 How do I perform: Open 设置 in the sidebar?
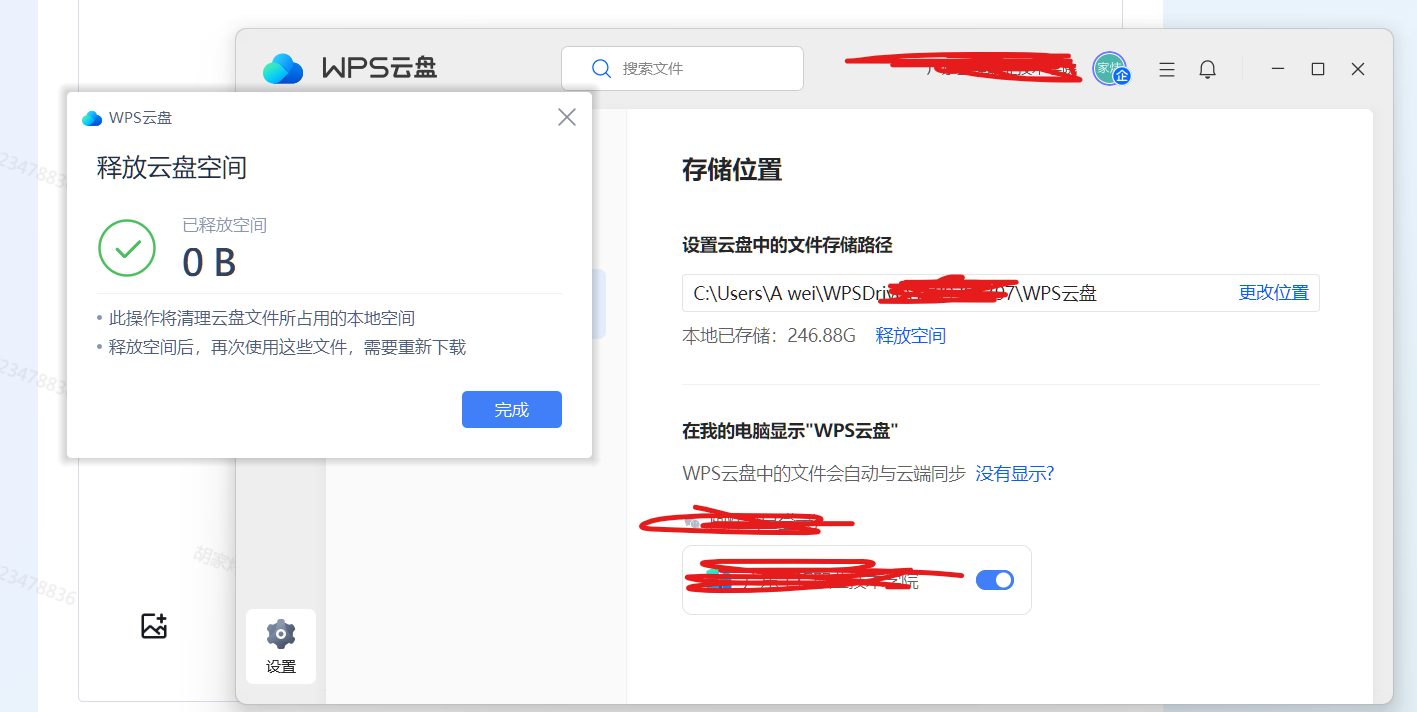click(281, 647)
